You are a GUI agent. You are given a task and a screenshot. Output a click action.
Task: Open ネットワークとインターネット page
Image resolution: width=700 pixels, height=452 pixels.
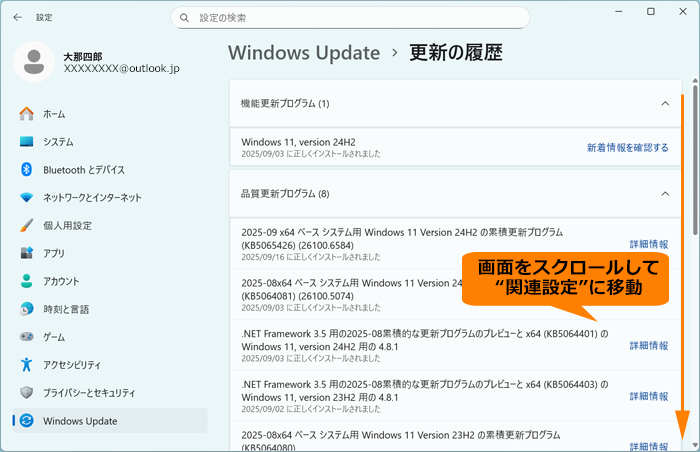(110, 197)
